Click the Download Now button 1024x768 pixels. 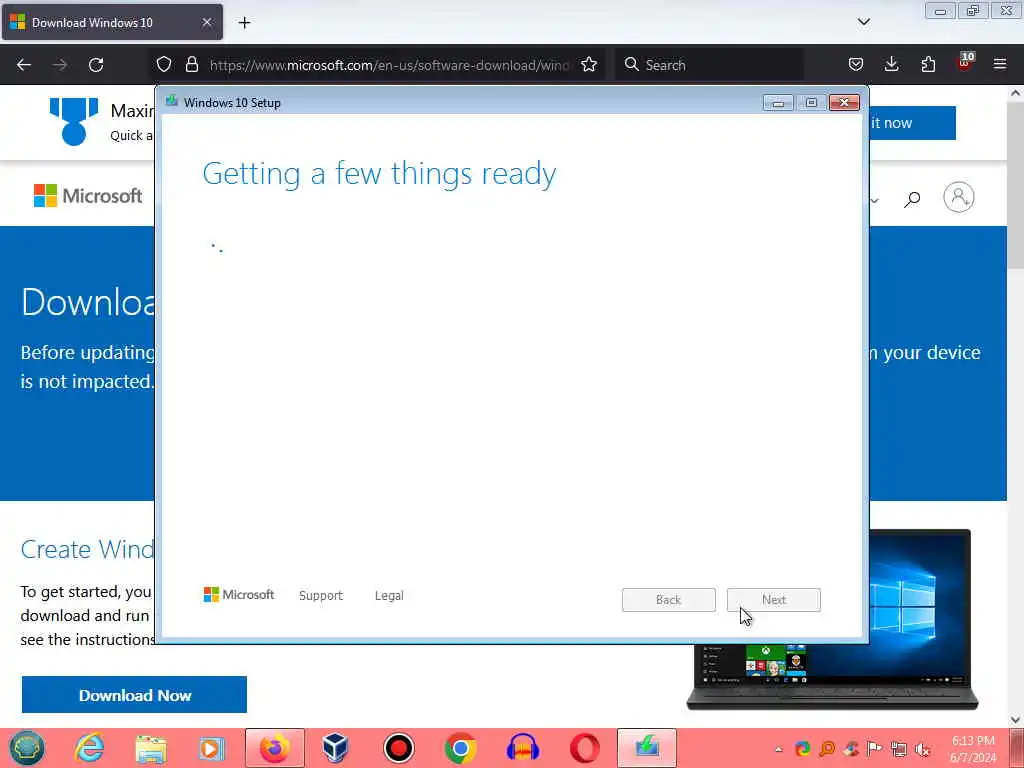tap(135, 695)
